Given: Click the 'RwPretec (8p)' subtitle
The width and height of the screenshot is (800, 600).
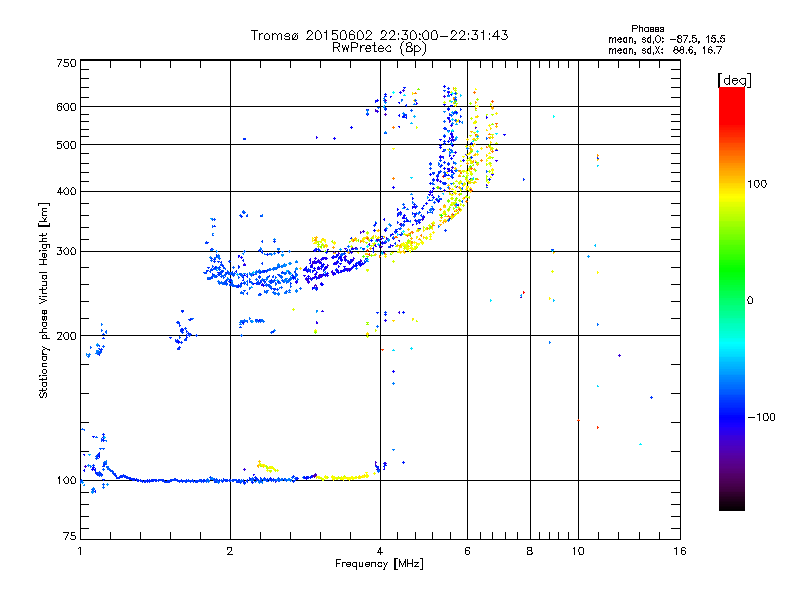Looking at the screenshot, I should (379, 48).
